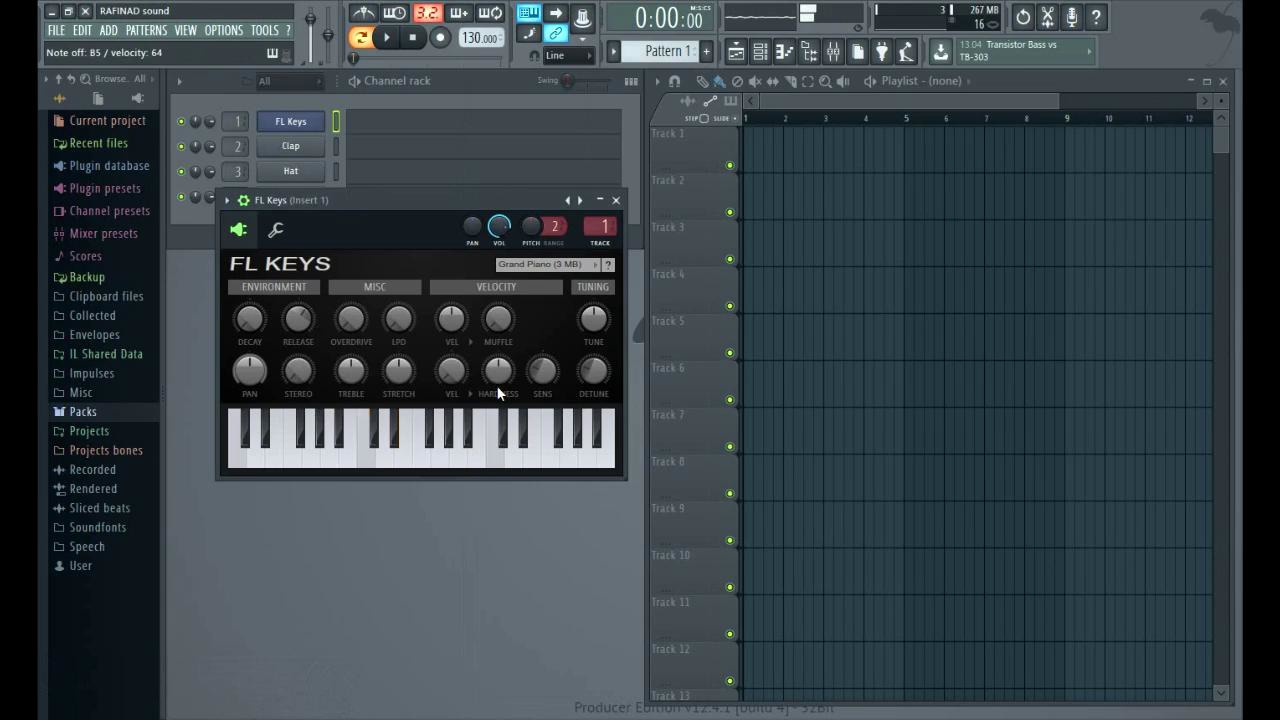Click the microphone recording icon
Image resolution: width=1280 pixels, height=720 pixels.
tap(1071, 17)
